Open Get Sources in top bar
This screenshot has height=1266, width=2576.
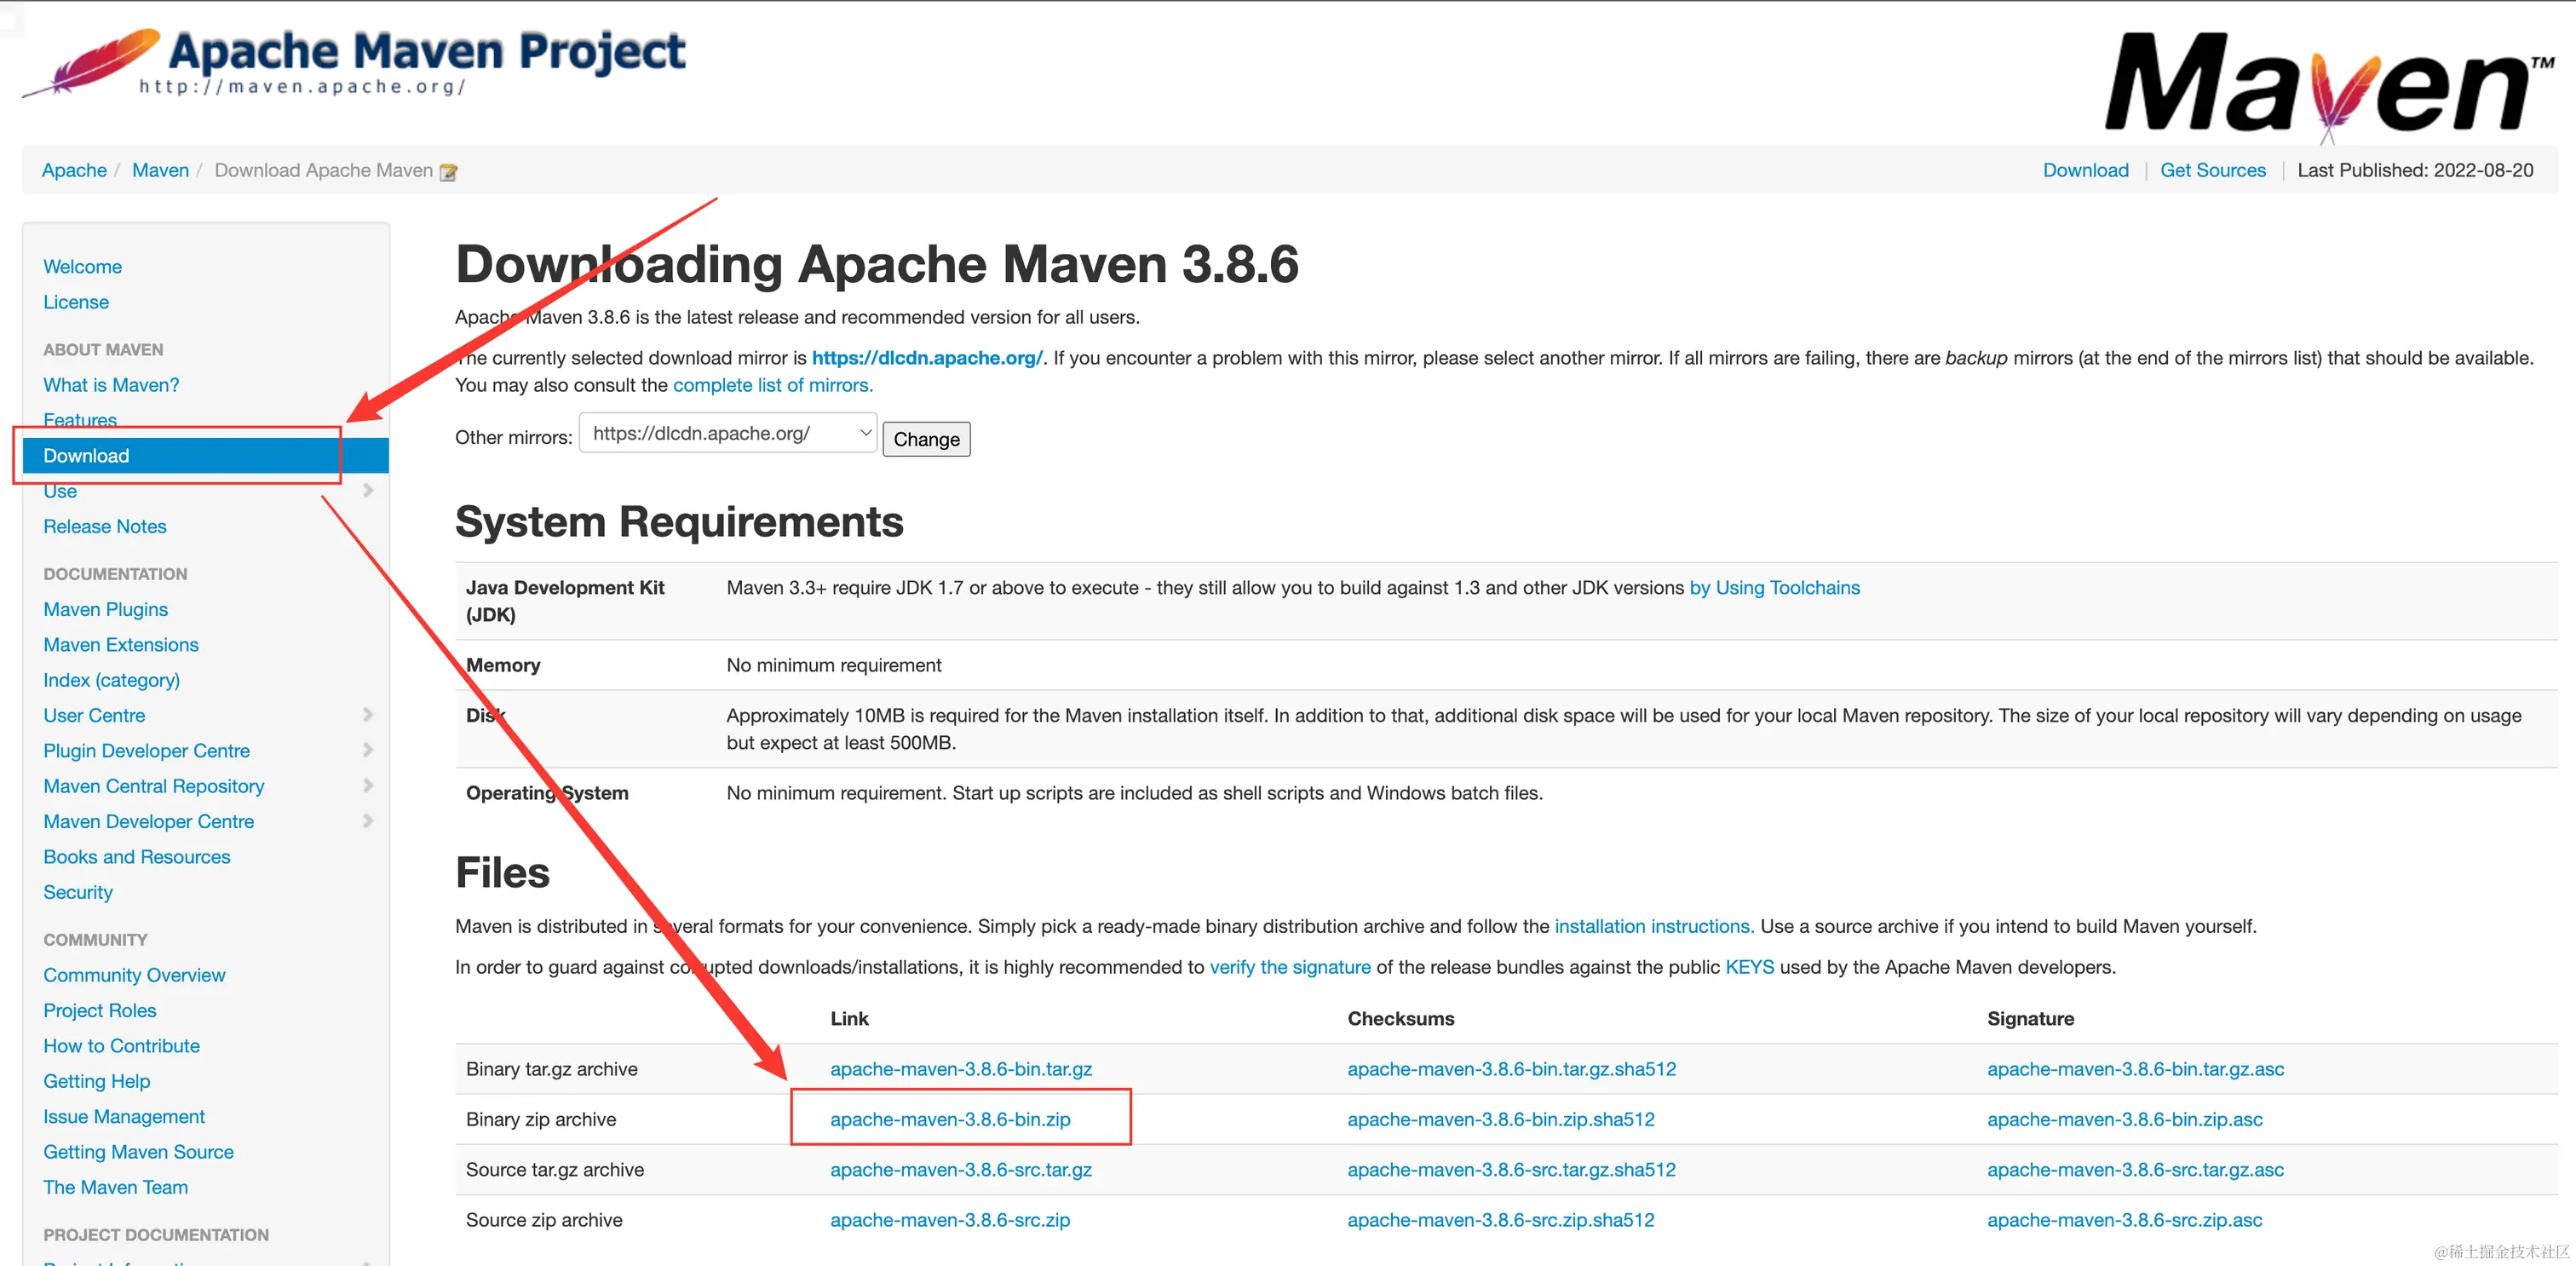tap(2212, 170)
